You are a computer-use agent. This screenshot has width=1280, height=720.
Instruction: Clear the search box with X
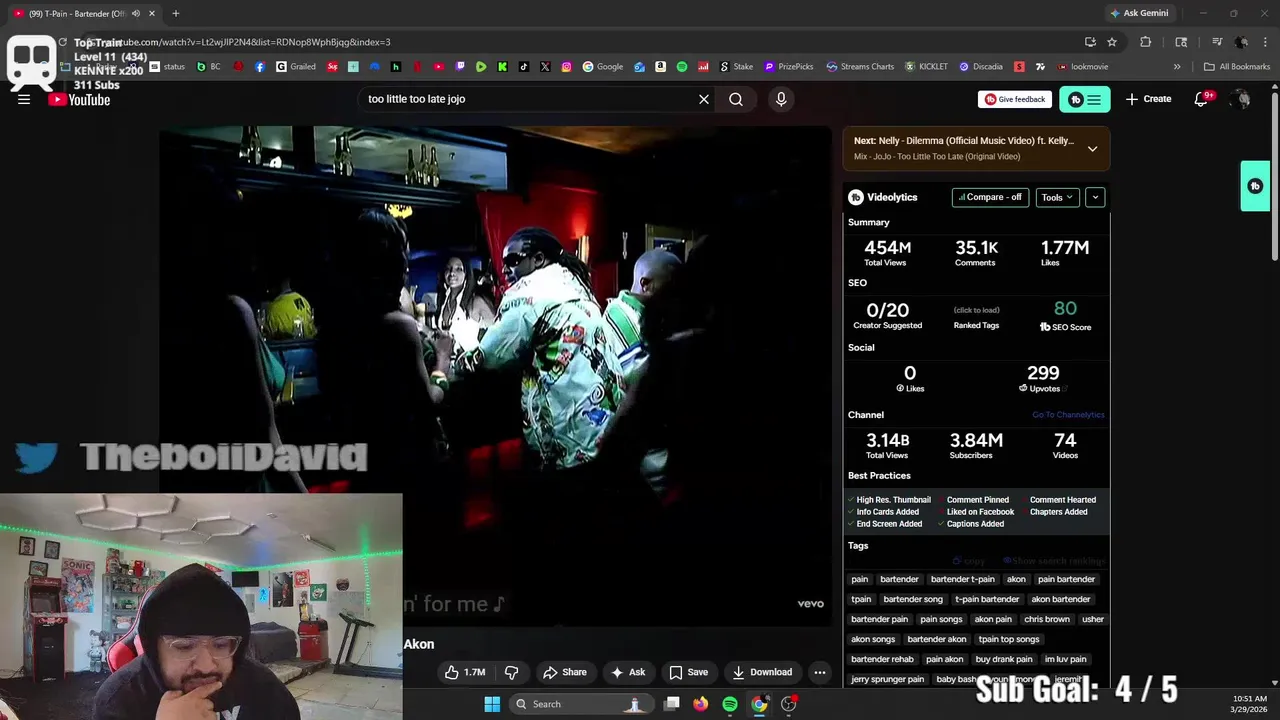[x=704, y=99]
